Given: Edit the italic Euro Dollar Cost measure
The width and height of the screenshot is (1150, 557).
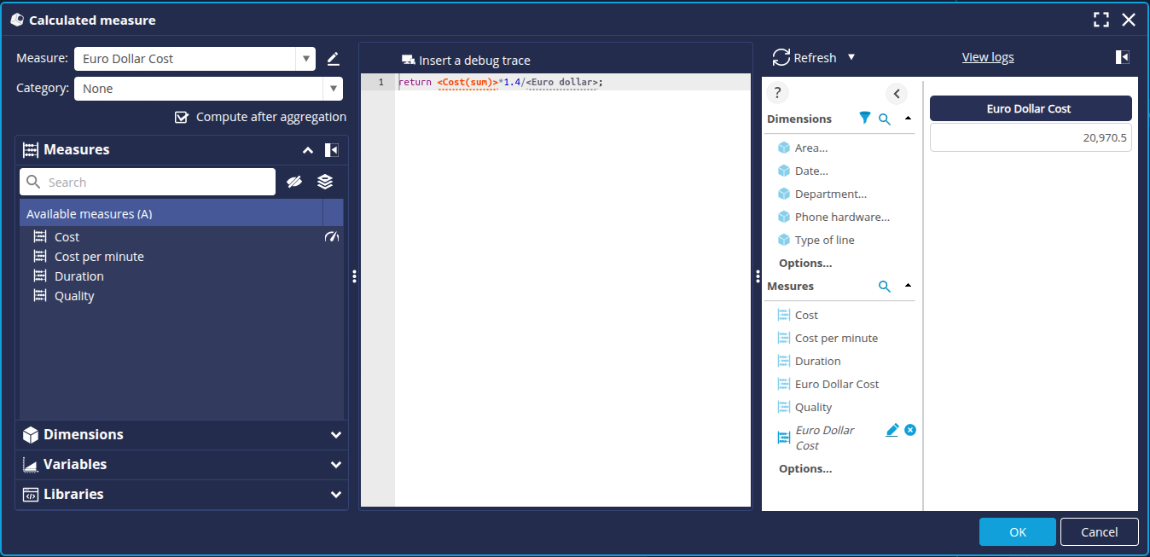Looking at the screenshot, I should 892,430.
